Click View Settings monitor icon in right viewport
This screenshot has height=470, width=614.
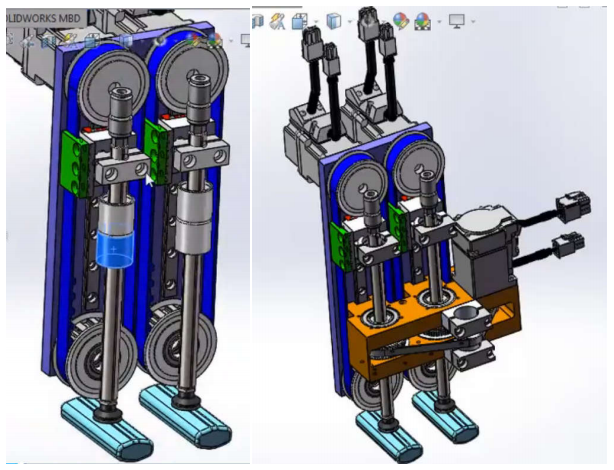point(457,20)
